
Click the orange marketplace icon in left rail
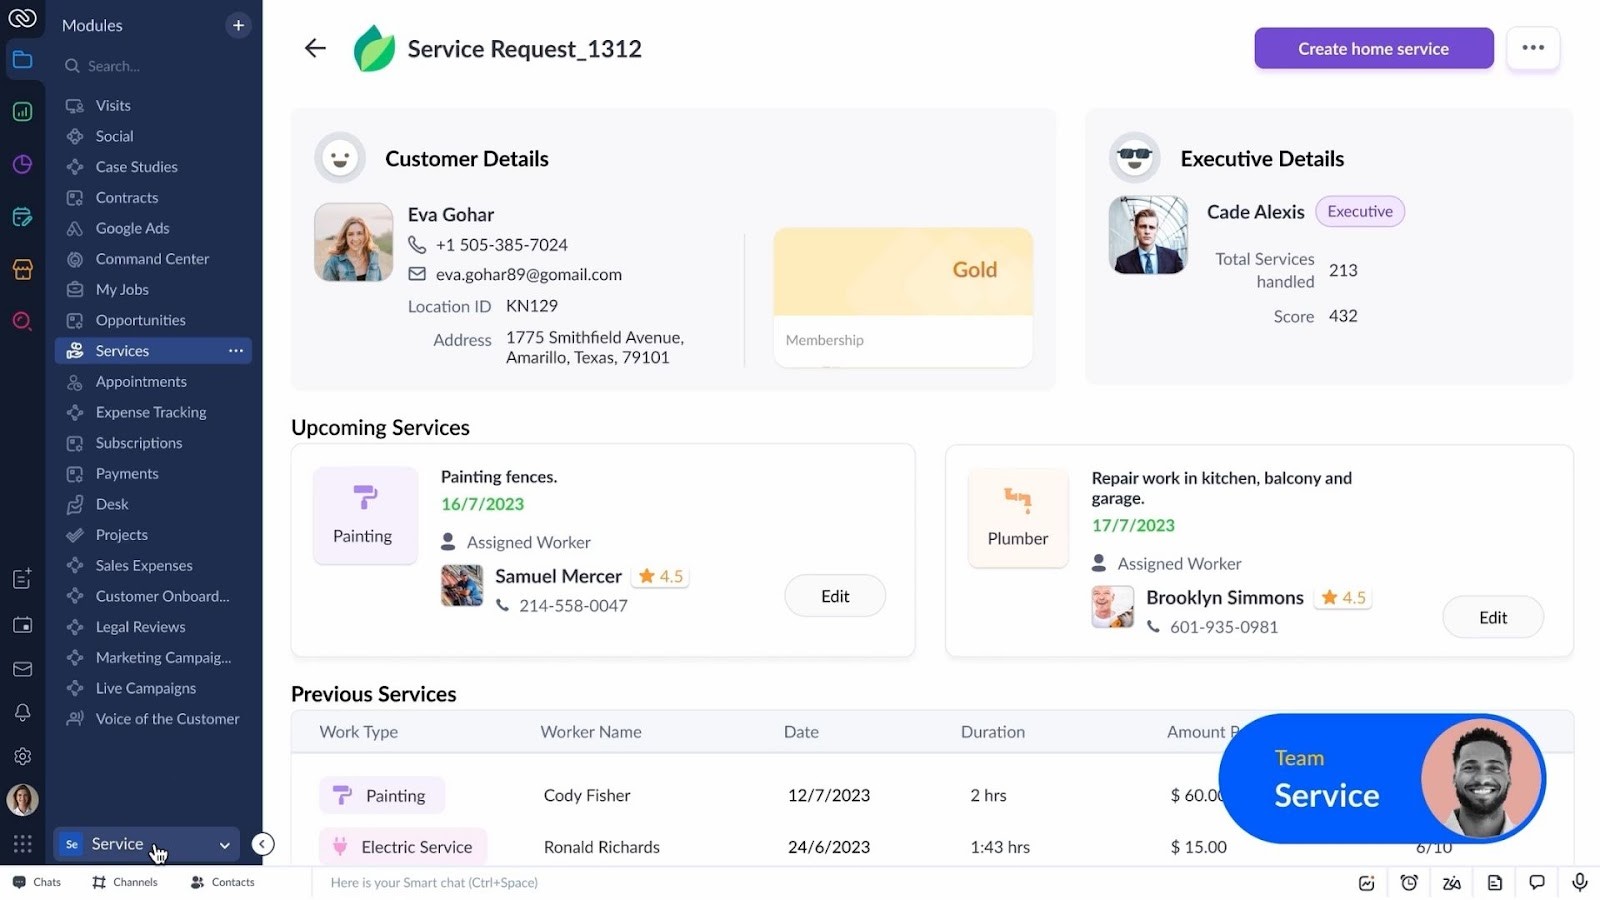pyautogui.click(x=22, y=269)
